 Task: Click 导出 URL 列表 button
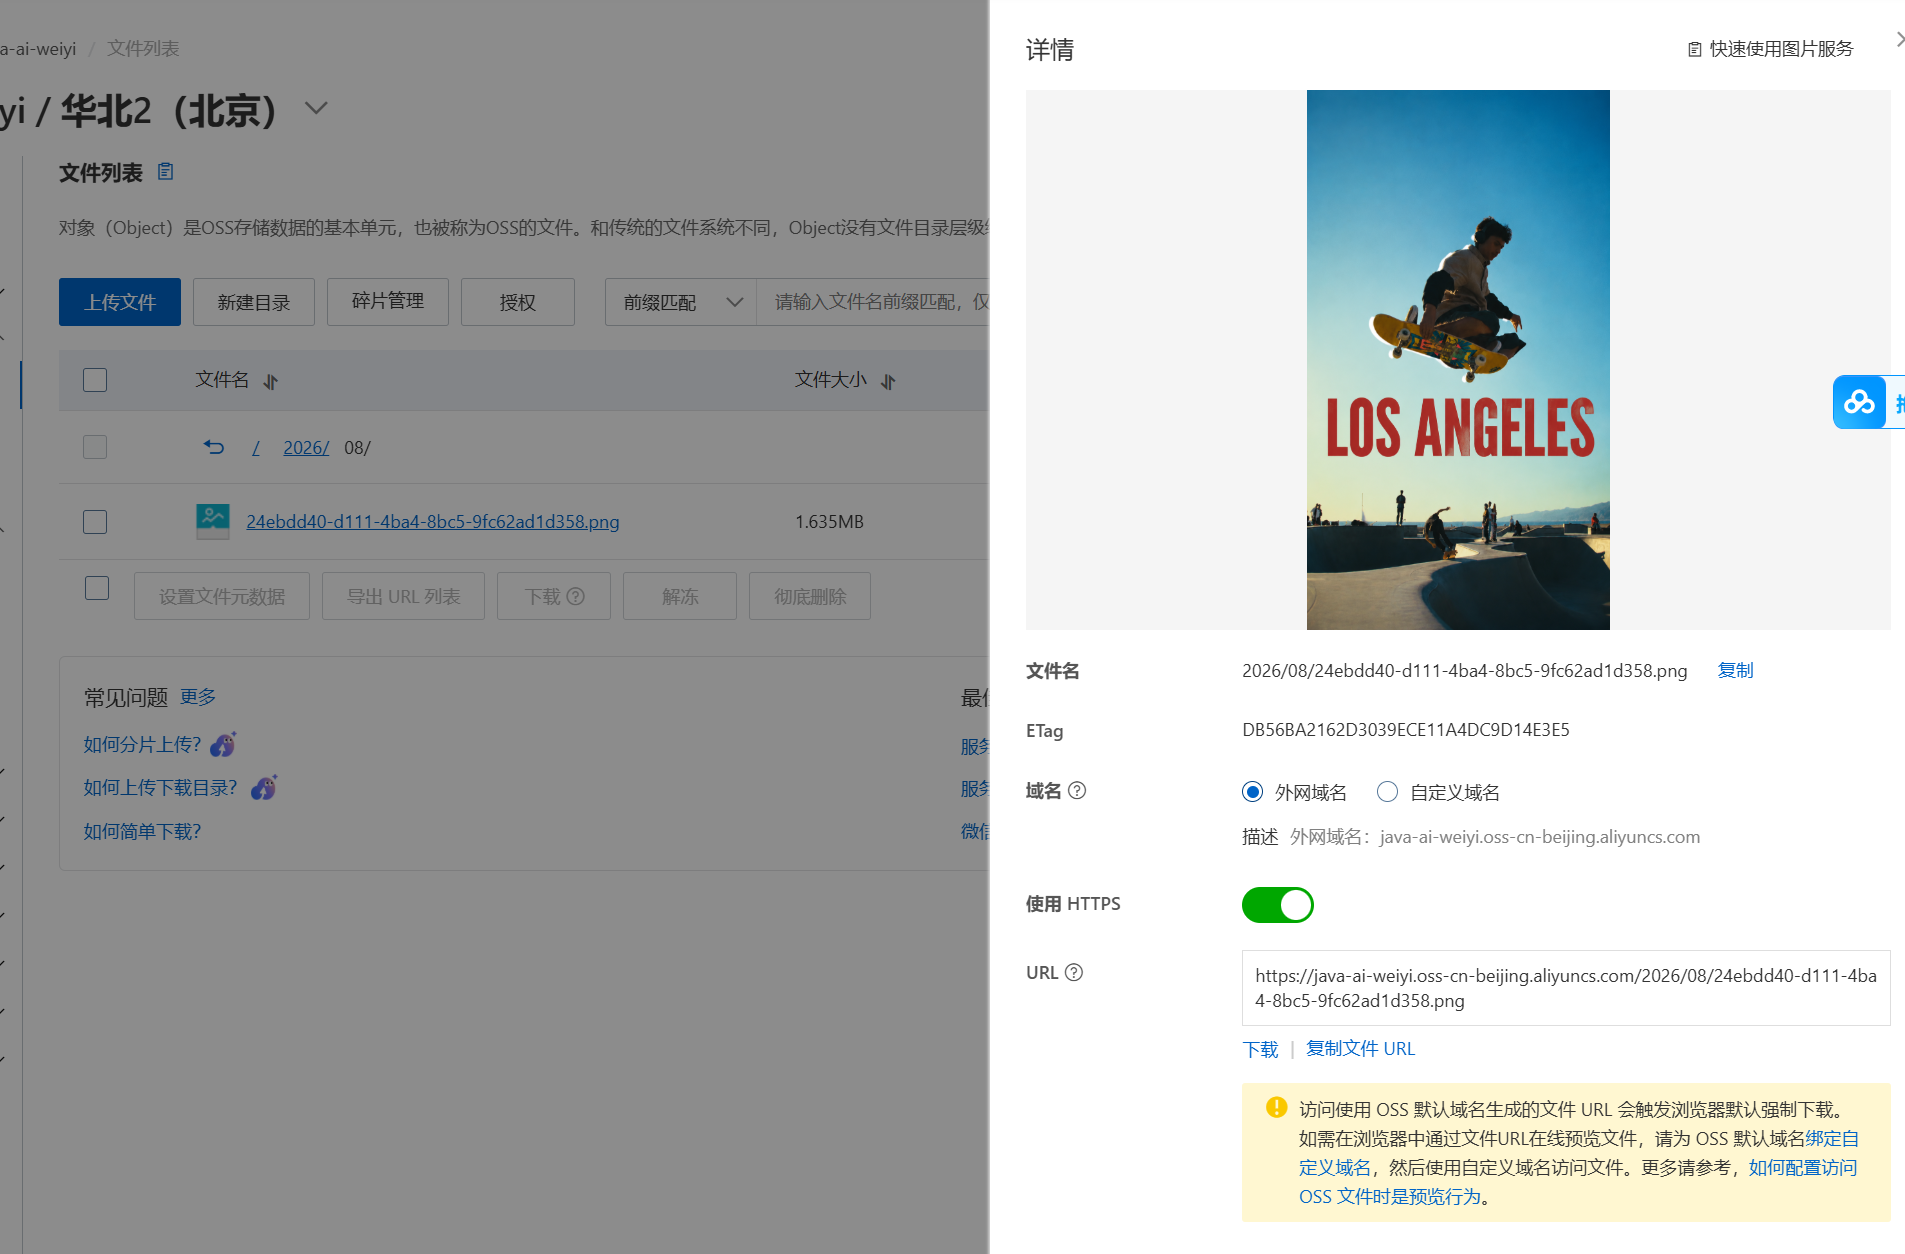coord(404,596)
